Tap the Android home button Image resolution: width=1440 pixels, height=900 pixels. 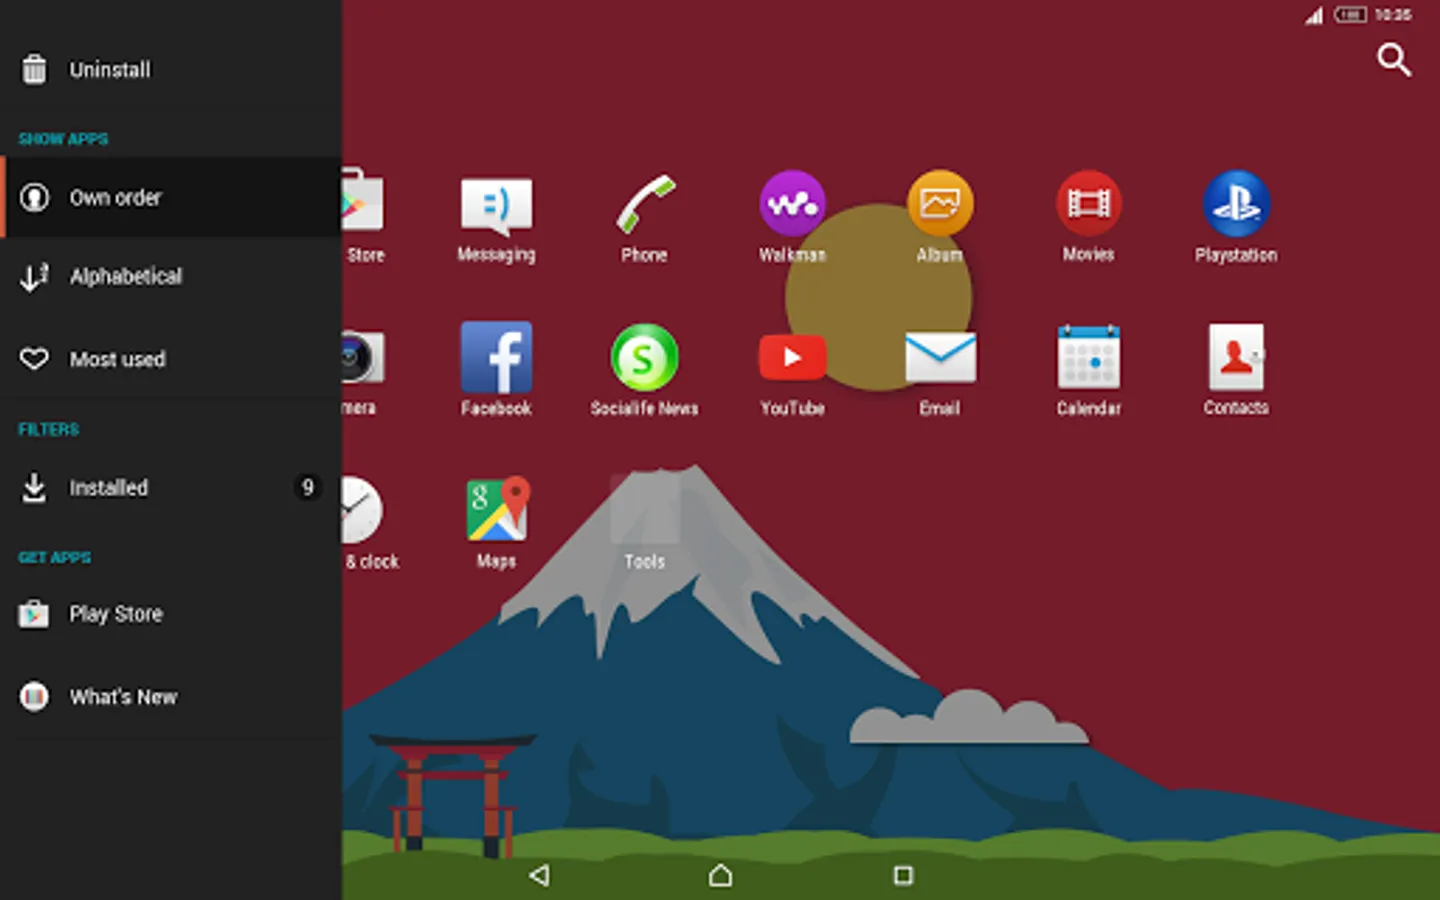pos(720,876)
